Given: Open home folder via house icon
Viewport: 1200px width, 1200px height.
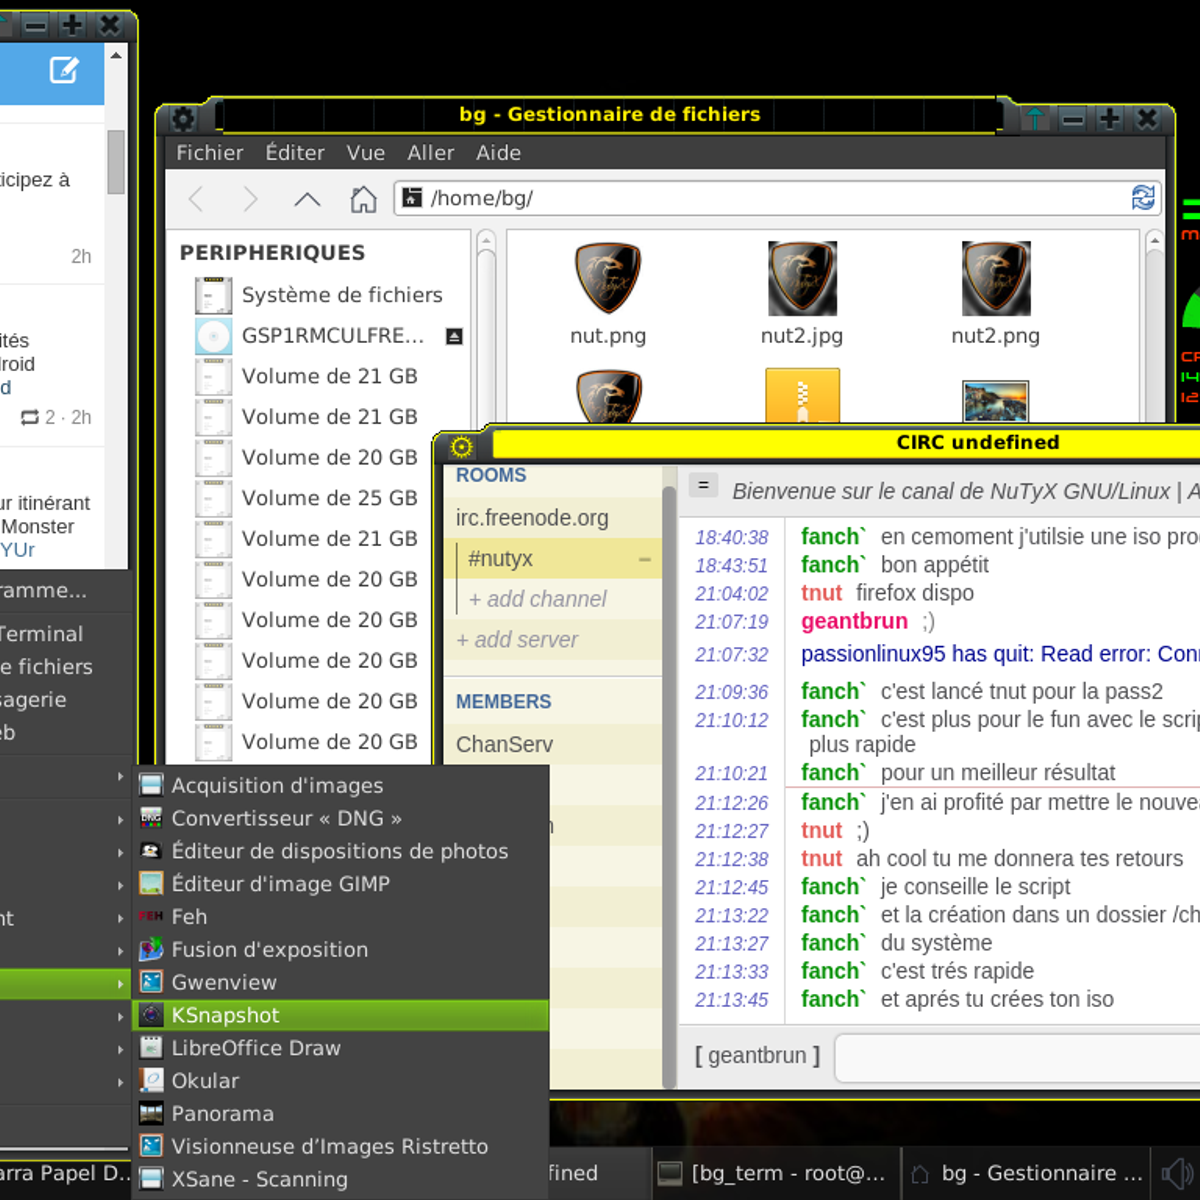Looking at the screenshot, I should [x=363, y=199].
